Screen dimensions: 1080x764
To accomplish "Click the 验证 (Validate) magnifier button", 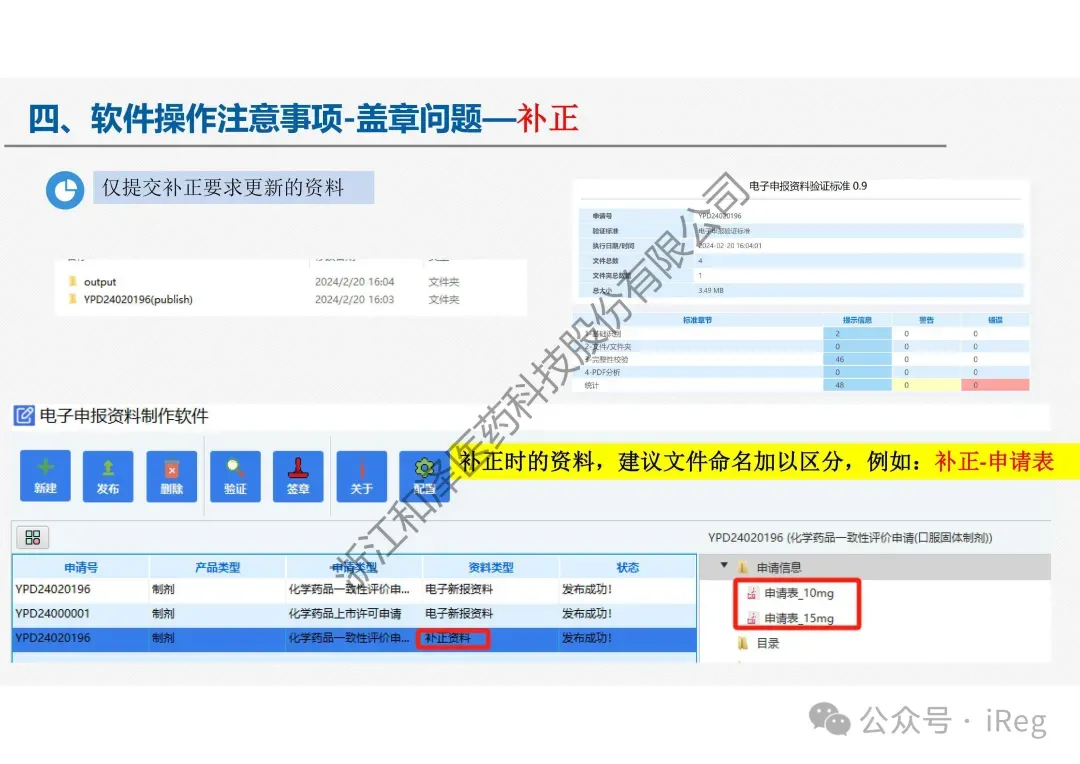I will (x=235, y=475).
